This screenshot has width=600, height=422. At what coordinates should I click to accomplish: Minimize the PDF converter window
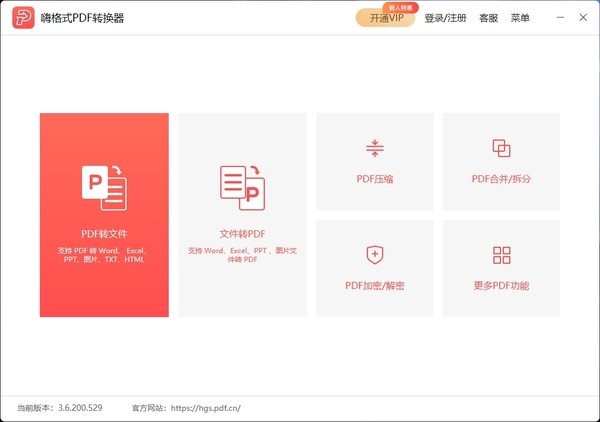point(558,18)
